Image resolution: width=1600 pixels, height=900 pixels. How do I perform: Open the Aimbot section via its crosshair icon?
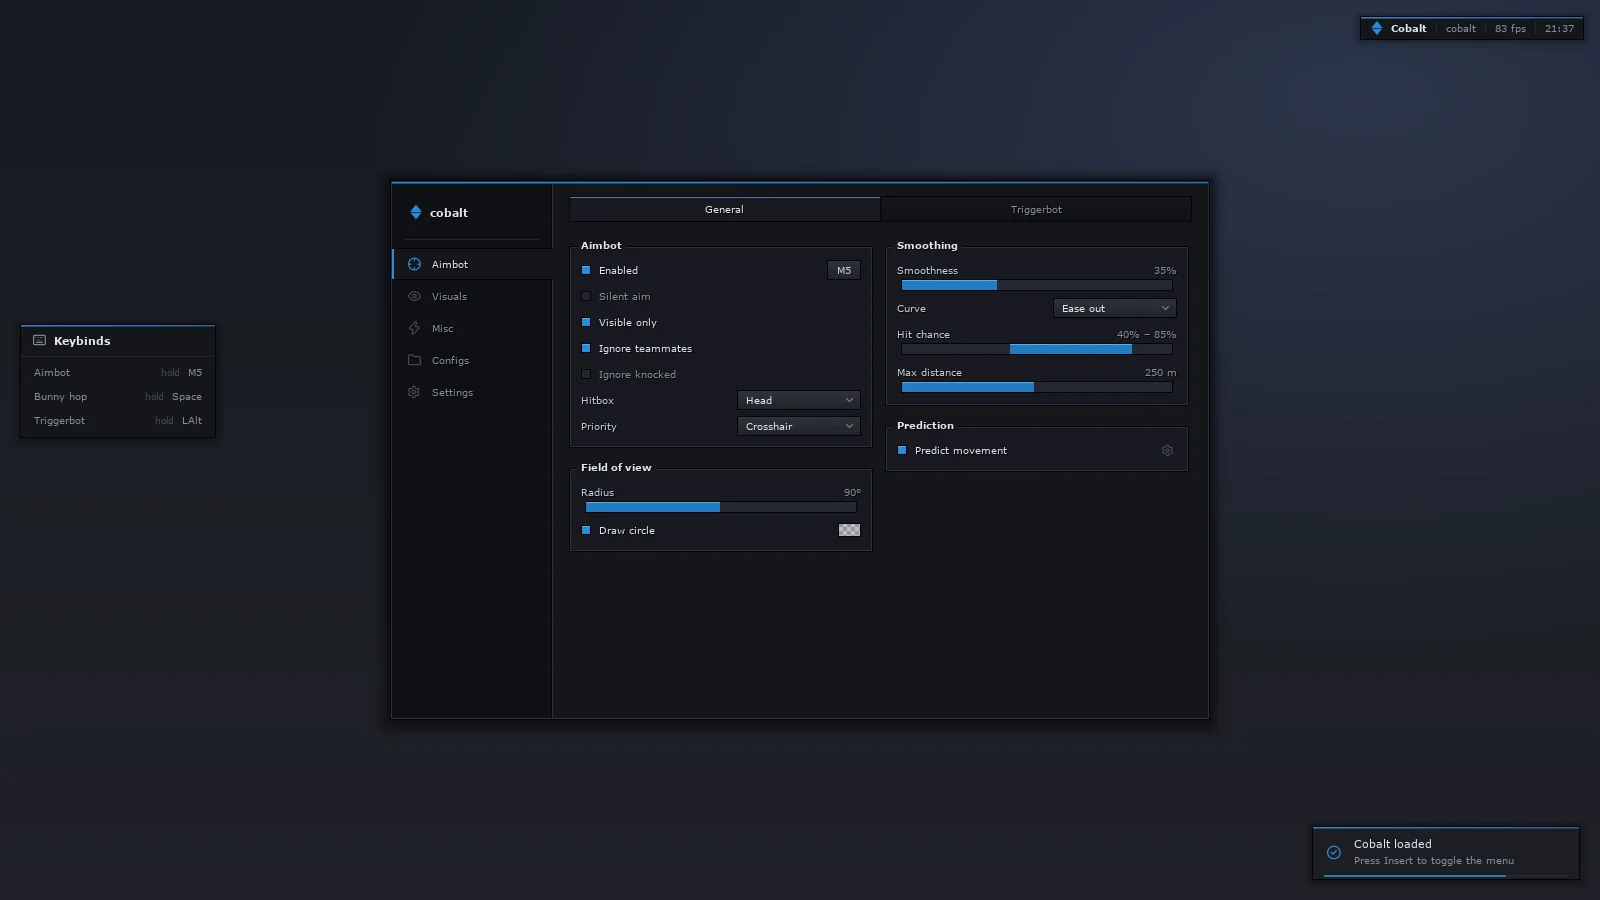(x=414, y=264)
